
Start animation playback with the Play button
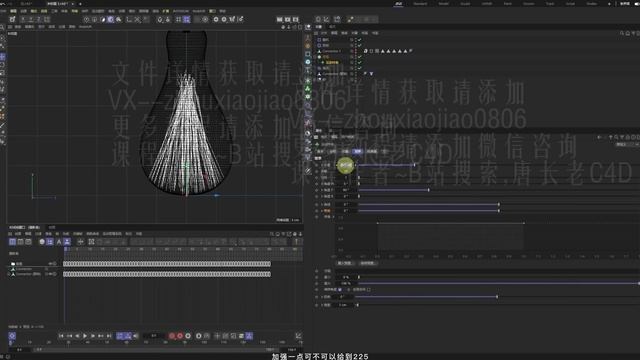click(x=85, y=336)
